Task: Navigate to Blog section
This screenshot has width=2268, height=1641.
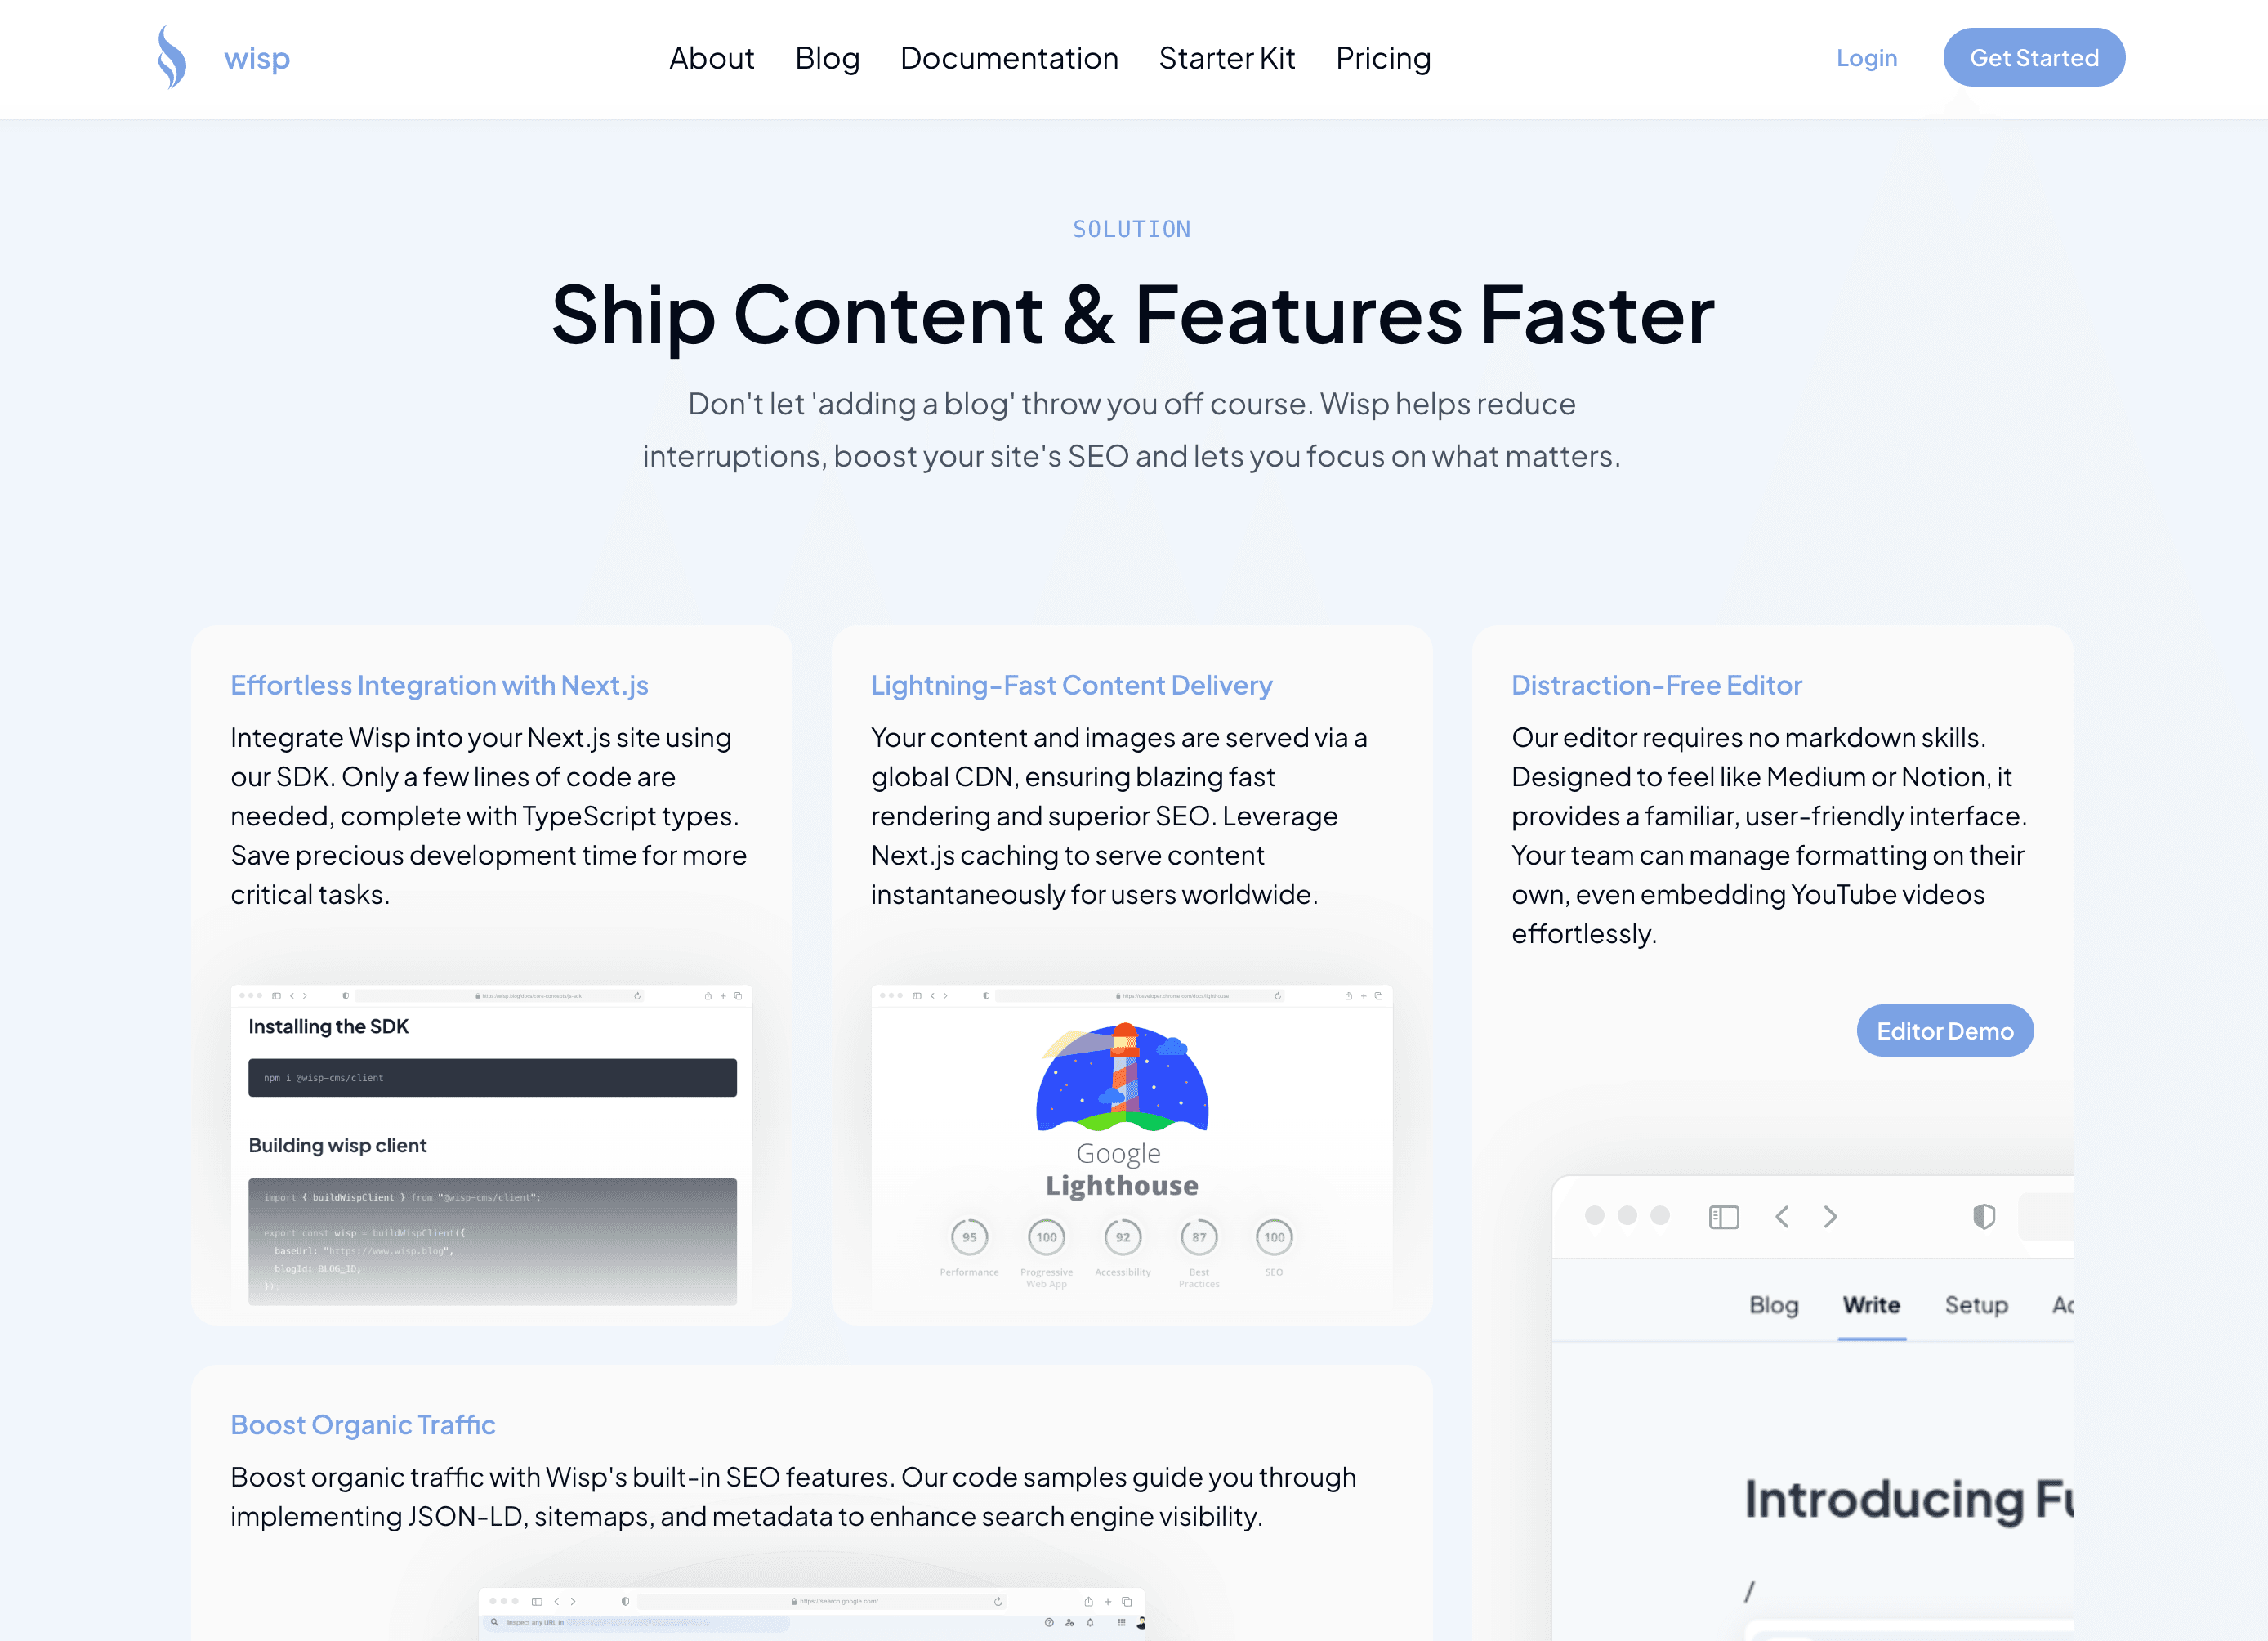Action: coord(826,58)
